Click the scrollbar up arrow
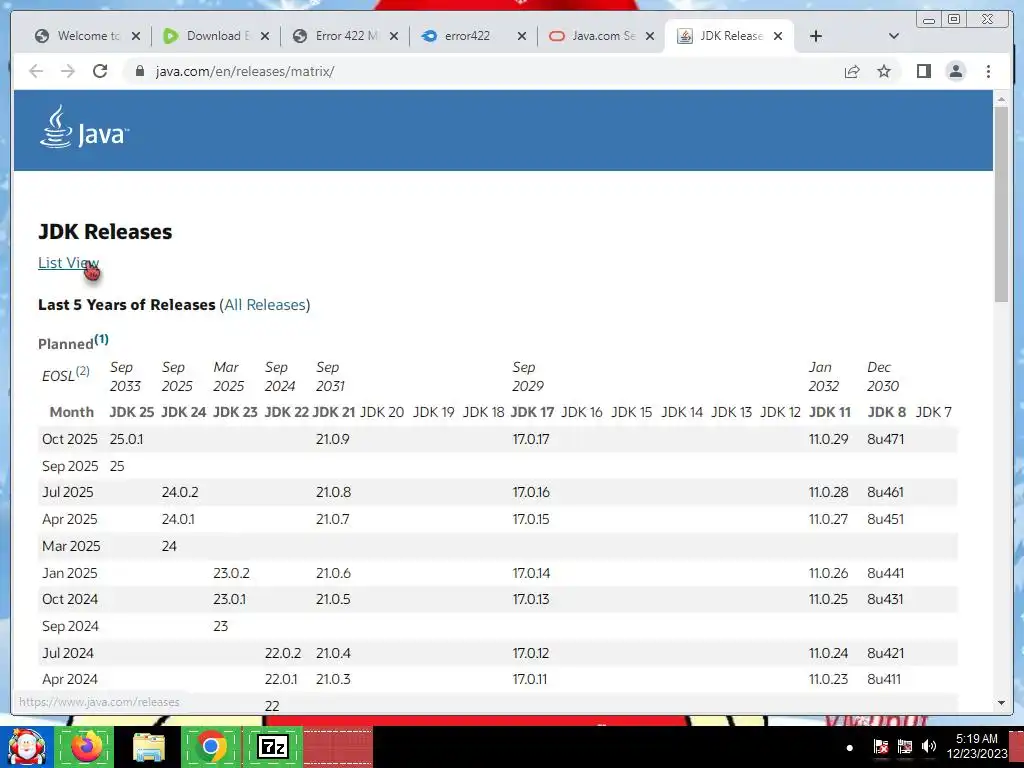This screenshot has height=768, width=1024. click(1001, 99)
